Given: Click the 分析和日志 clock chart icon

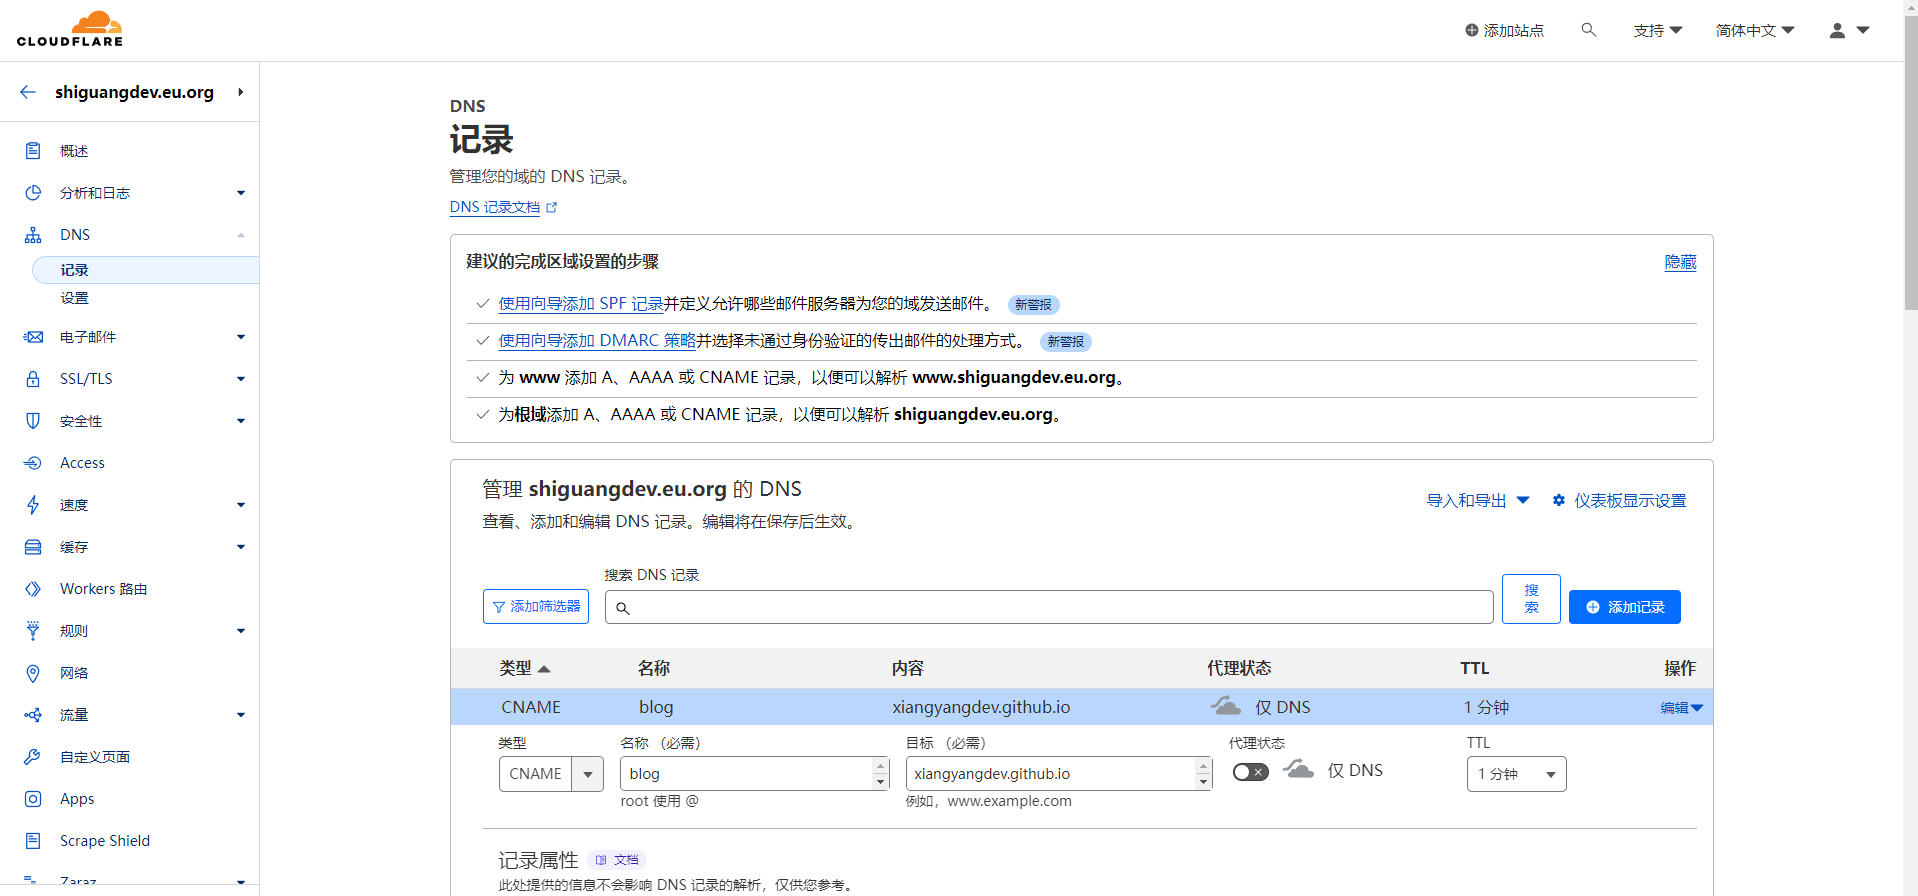Looking at the screenshot, I should coord(33,193).
